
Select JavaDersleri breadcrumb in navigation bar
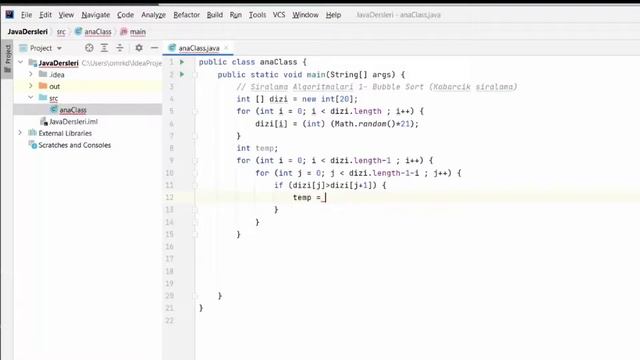pyautogui.click(x=27, y=31)
